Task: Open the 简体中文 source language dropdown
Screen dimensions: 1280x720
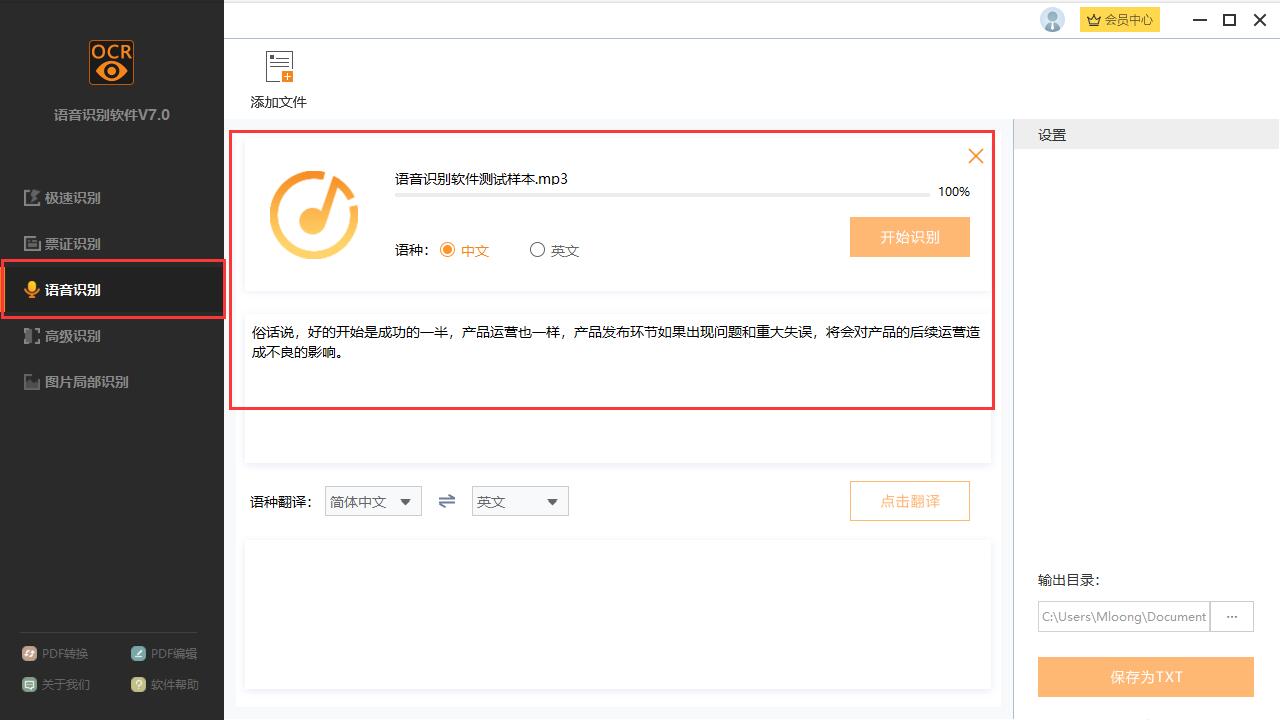Action: click(x=372, y=501)
